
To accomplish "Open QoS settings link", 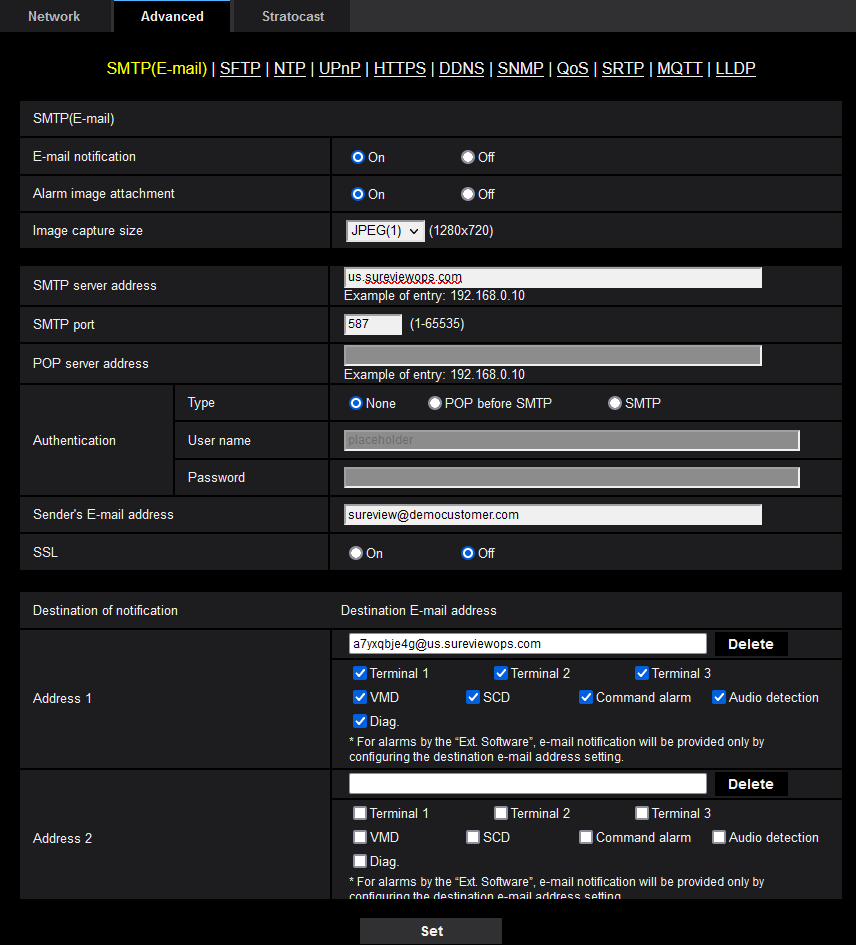I will coord(572,69).
